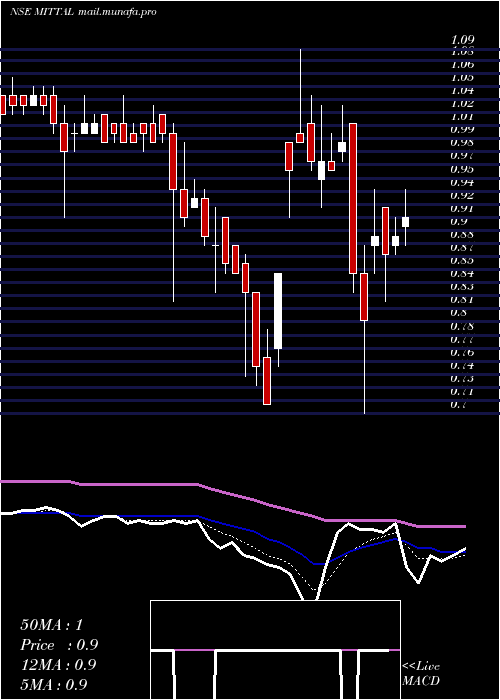The height and width of the screenshot is (700, 500).
Task: Click the magenta 50MA line
Action: point(232,495)
